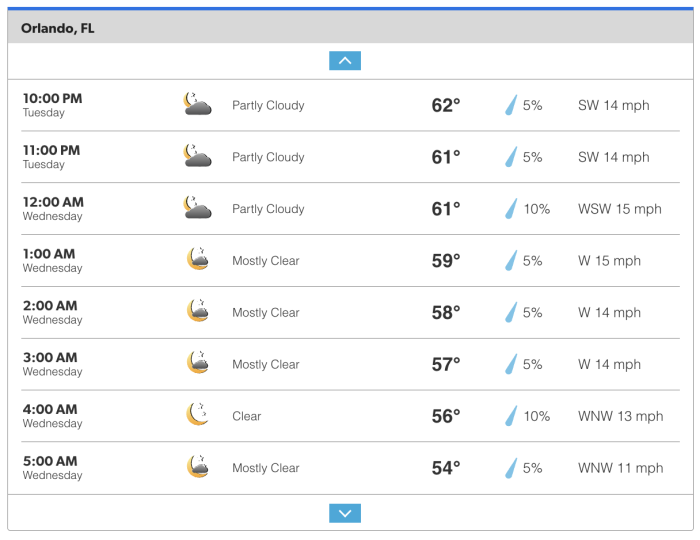Show later hours with bottom chevron button
The height and width of the screenshot is (540, 700).
pyautogui.click(x=345, y=514)
